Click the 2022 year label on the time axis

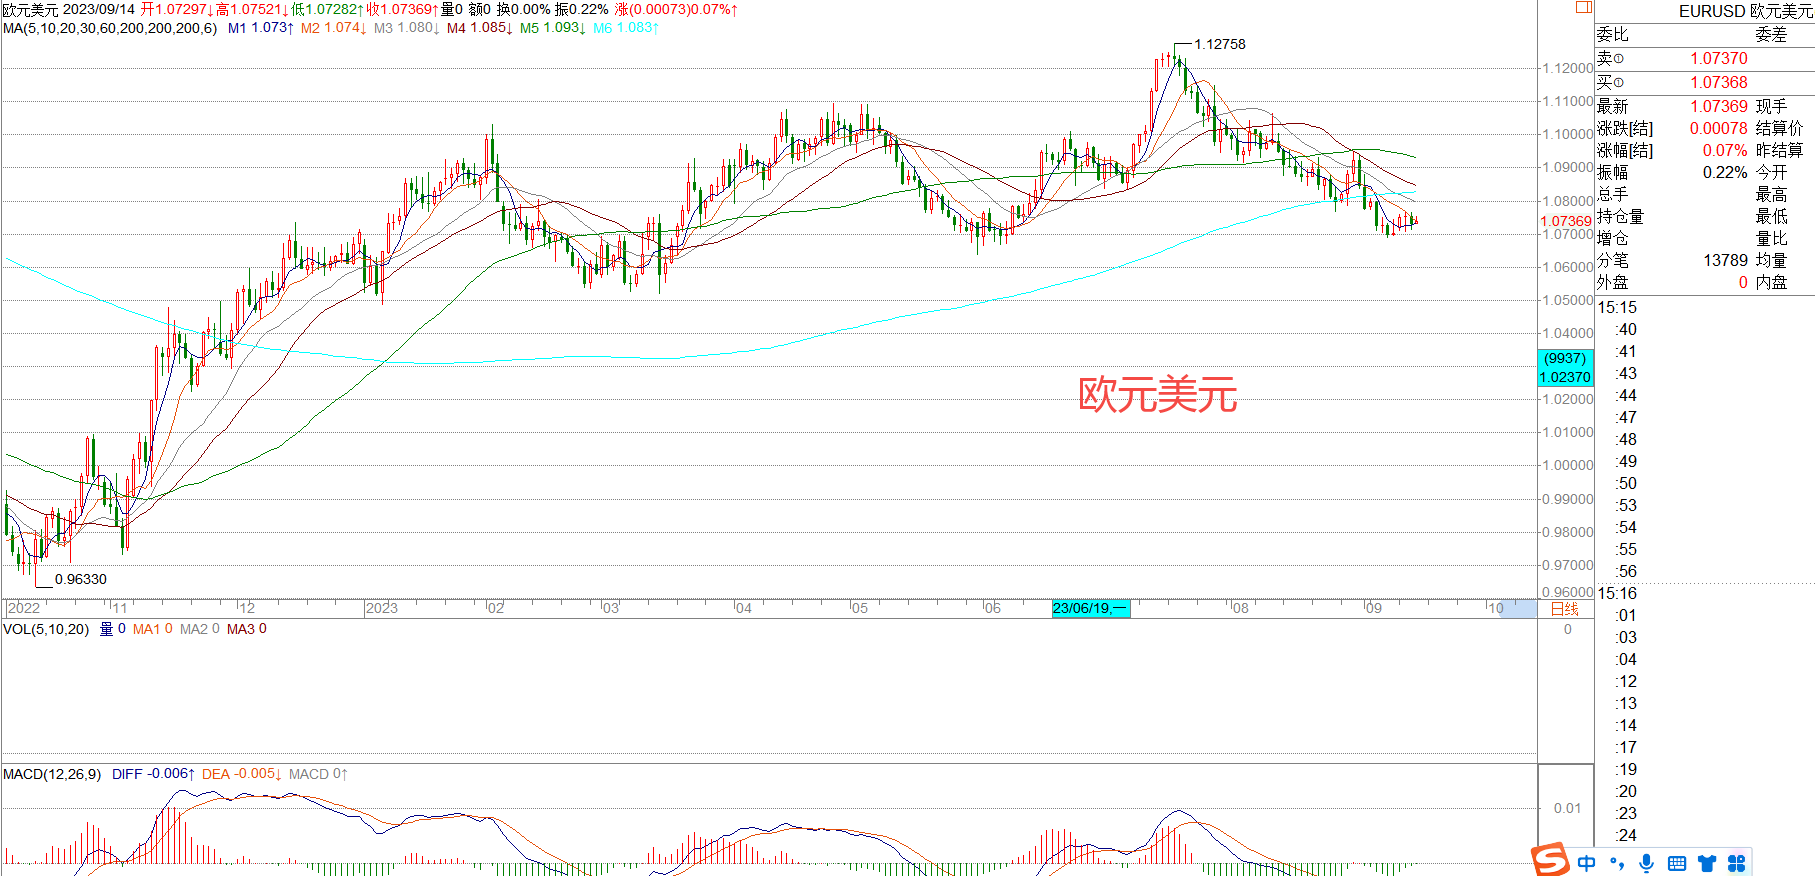[24, 608]
